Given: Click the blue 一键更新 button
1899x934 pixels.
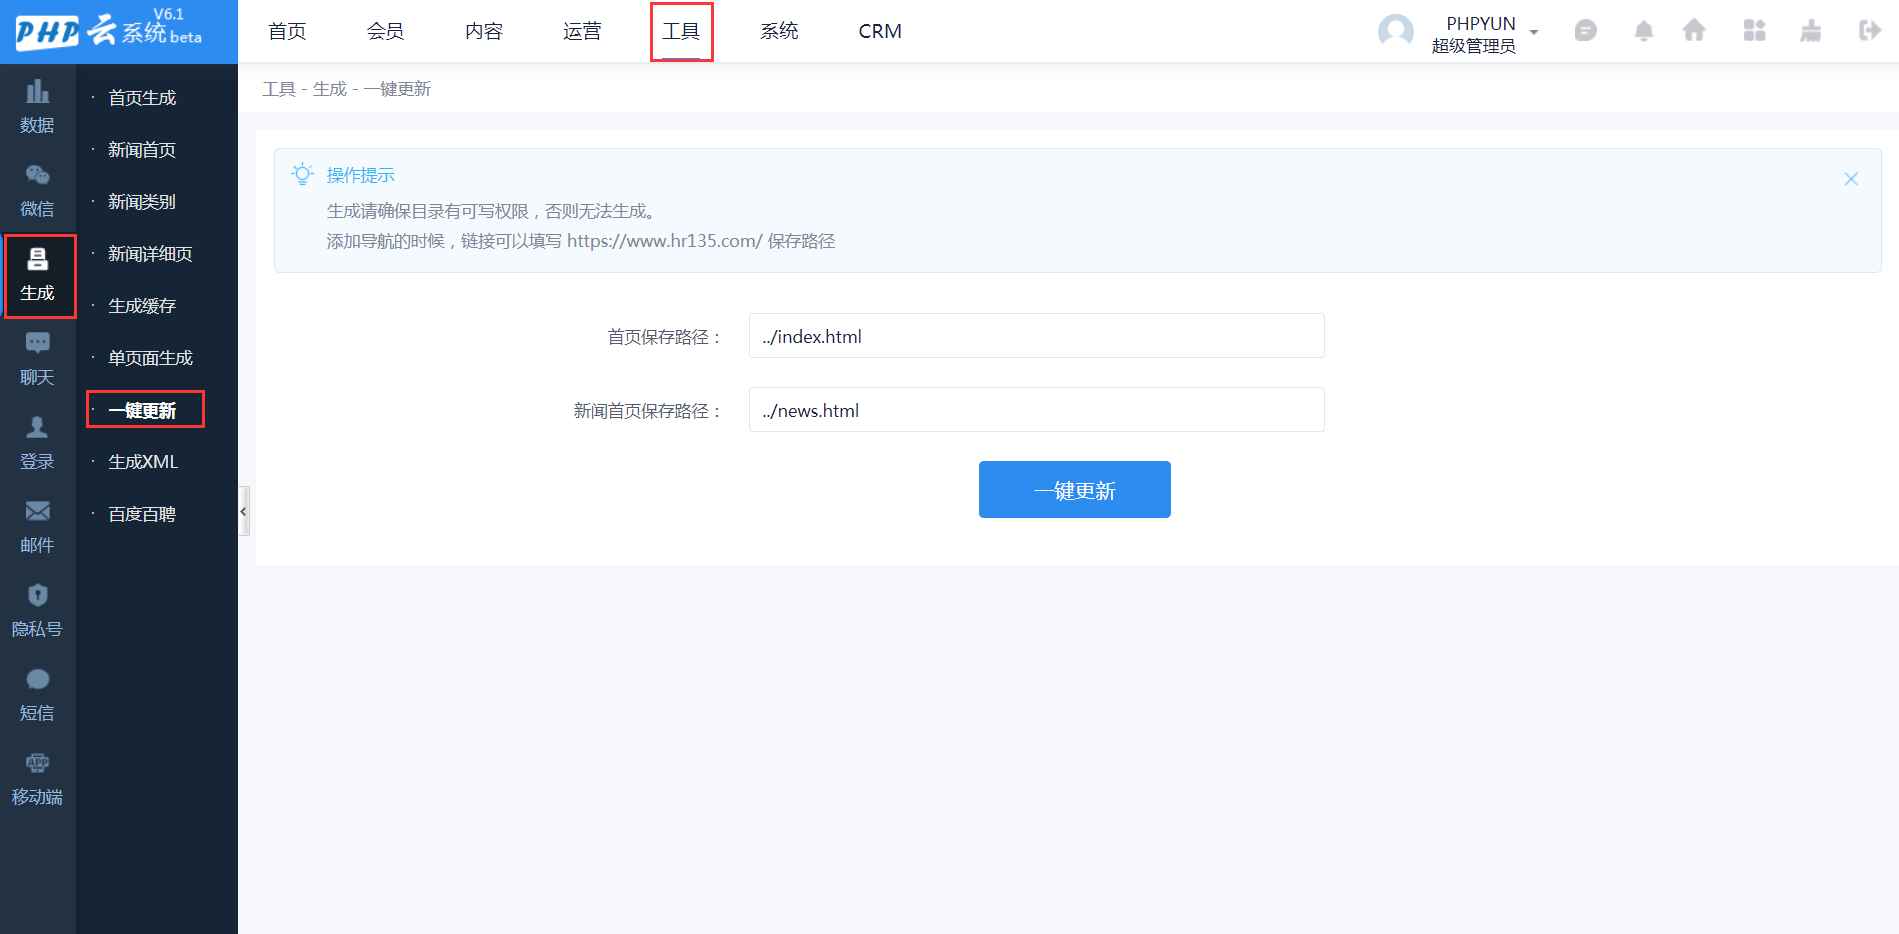Looking at the screenshot, I should coord(1075,490).
